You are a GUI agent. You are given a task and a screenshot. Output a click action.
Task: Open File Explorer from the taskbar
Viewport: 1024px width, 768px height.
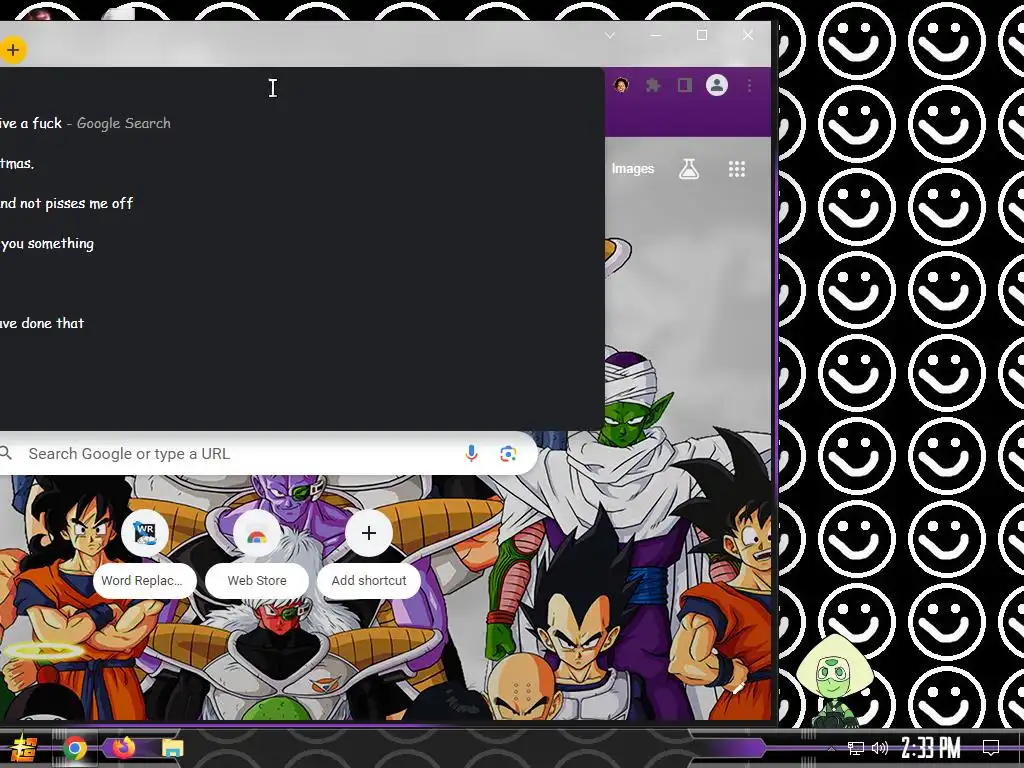(x=172, y=748)
